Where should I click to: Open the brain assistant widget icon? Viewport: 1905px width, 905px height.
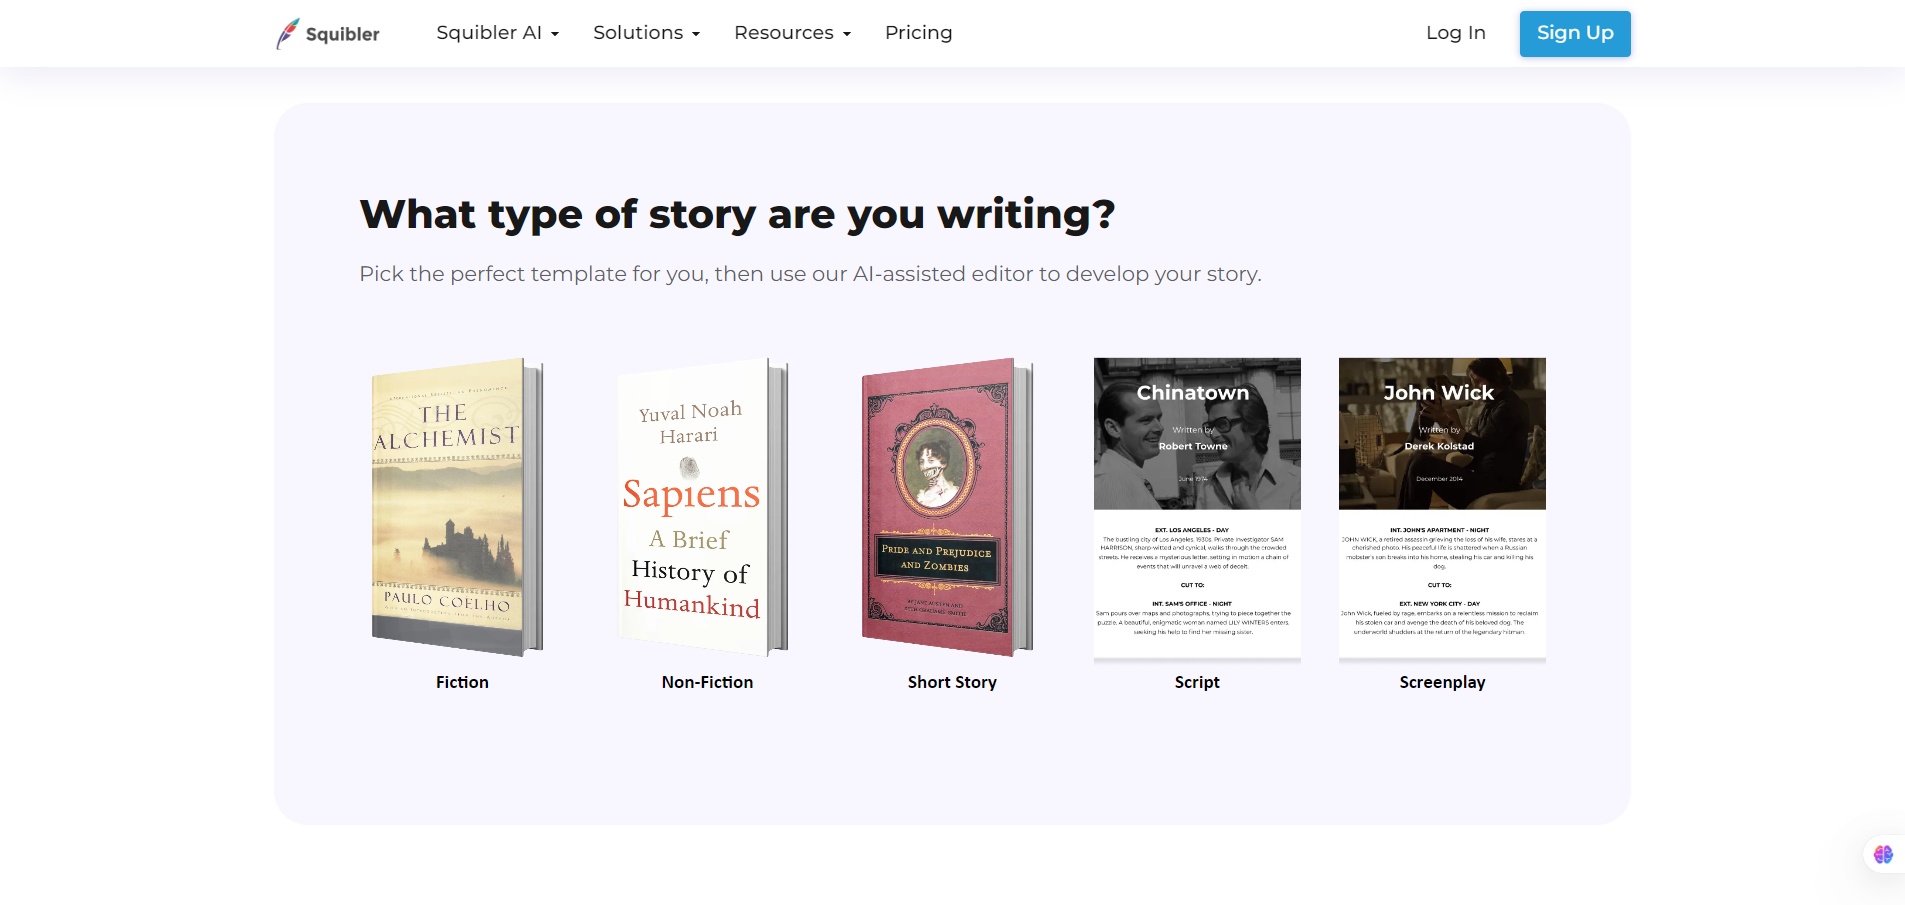coord(1883,854)
